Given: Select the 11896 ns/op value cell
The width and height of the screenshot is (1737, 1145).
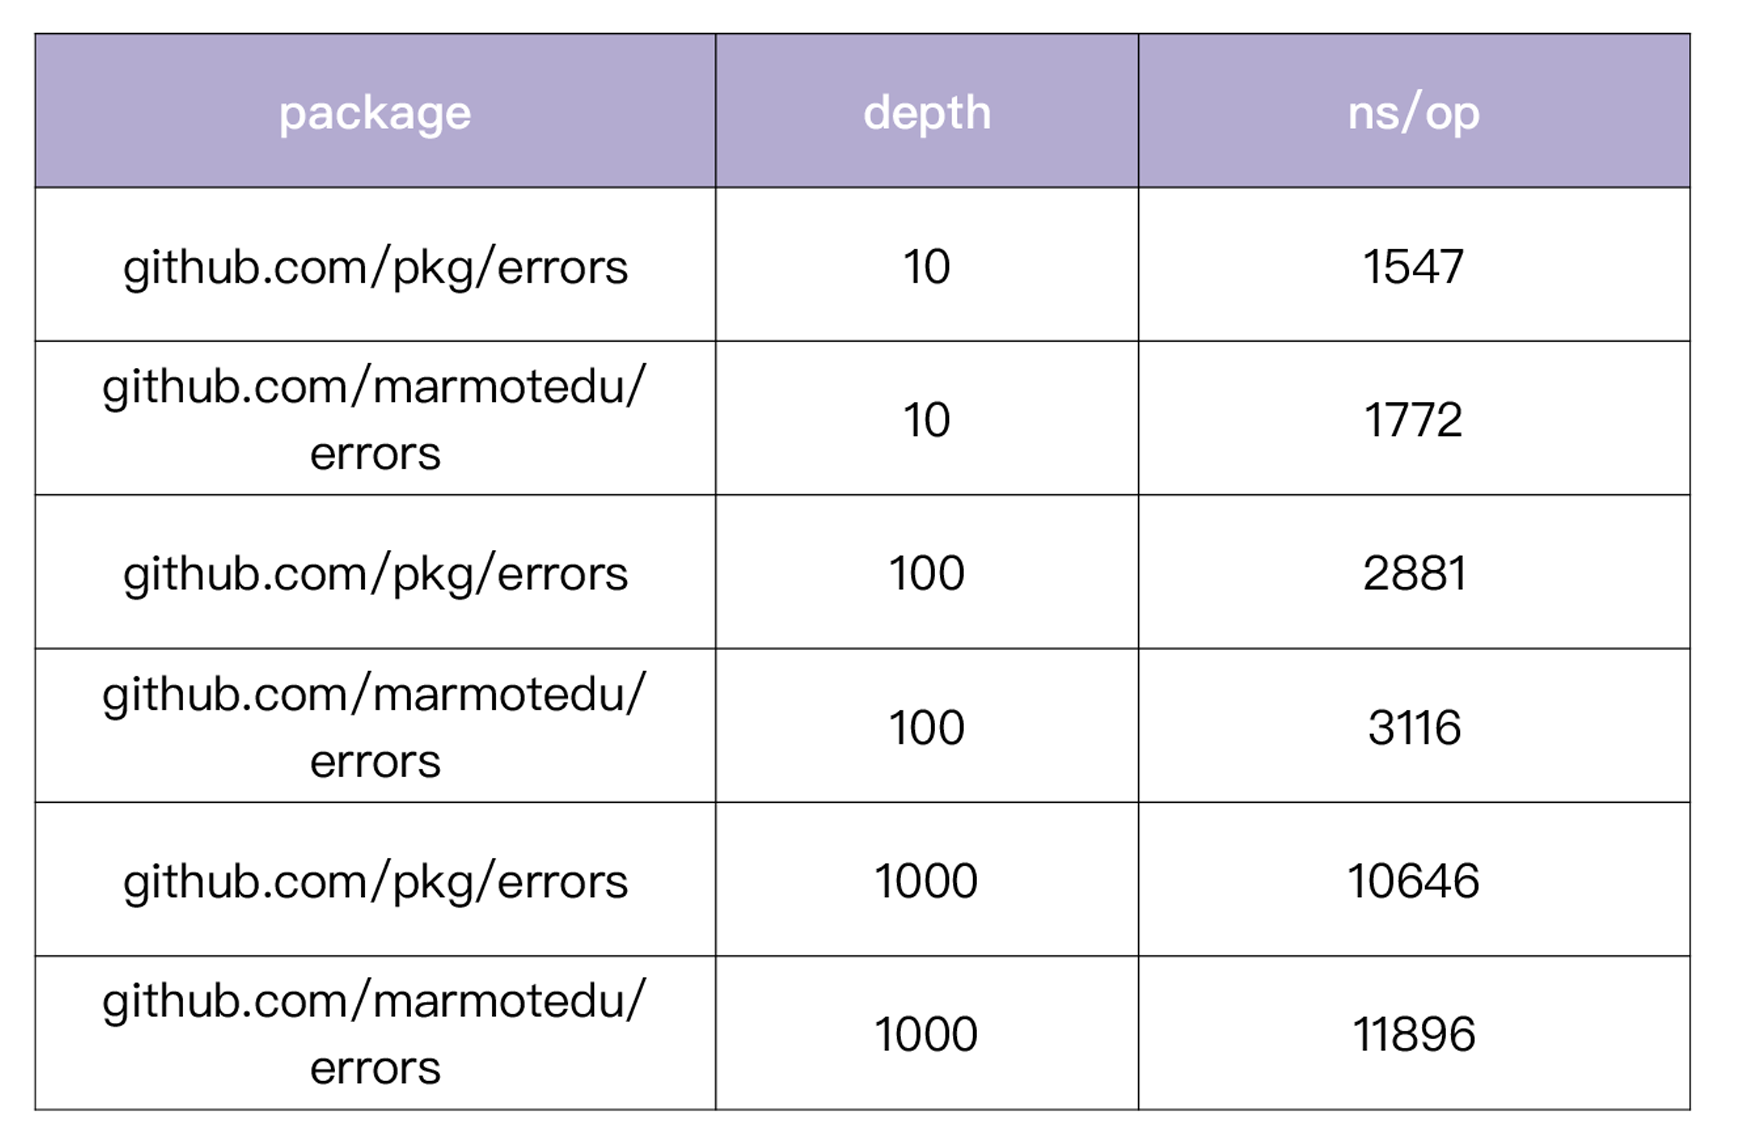Looking at the screenshot, I should click(x=1413, y=1034).
